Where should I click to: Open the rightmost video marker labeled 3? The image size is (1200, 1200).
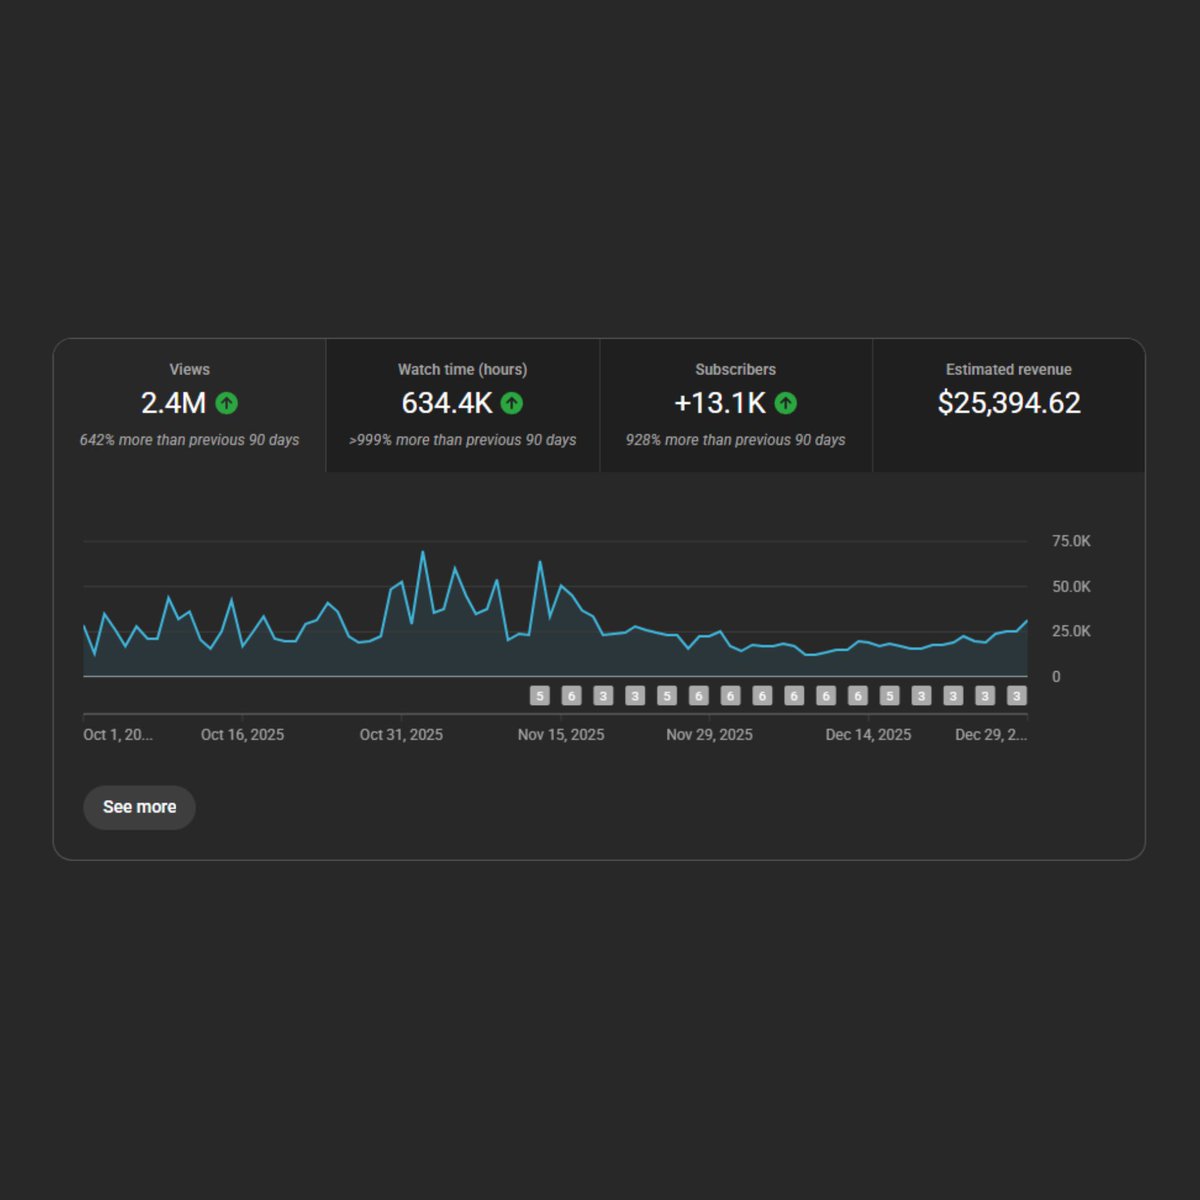[x=1017, y=696]
